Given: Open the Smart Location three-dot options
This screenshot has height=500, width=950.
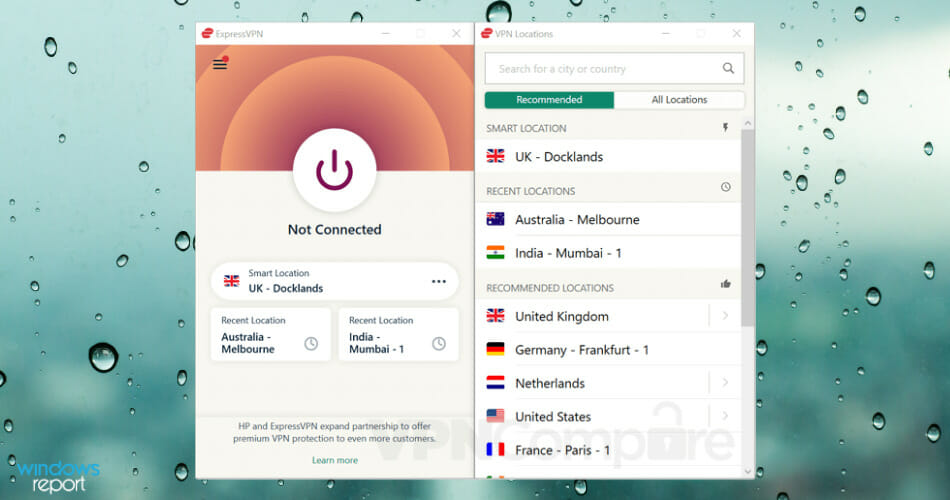Looking at the screenshot, I should coord(439,281).
